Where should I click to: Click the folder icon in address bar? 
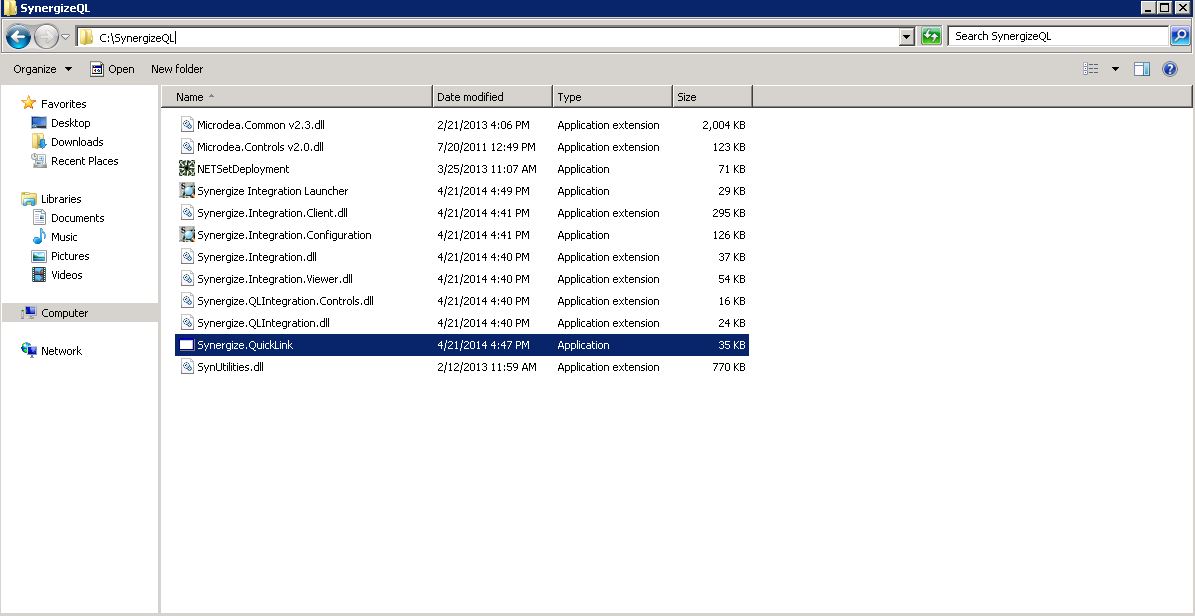click(87, 37)
